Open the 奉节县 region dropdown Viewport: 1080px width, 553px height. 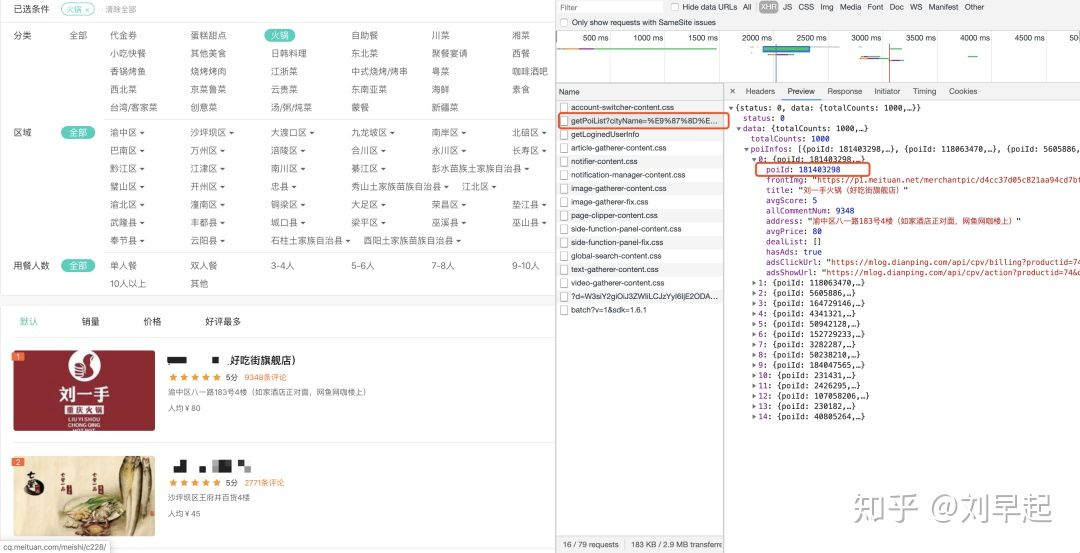pos(127,241)
